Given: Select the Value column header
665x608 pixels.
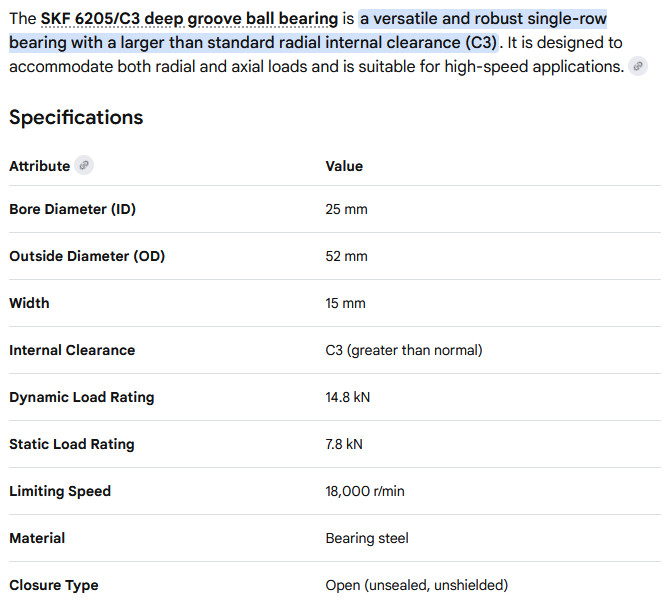Looking at the screenshot, I should click(344, 166).
